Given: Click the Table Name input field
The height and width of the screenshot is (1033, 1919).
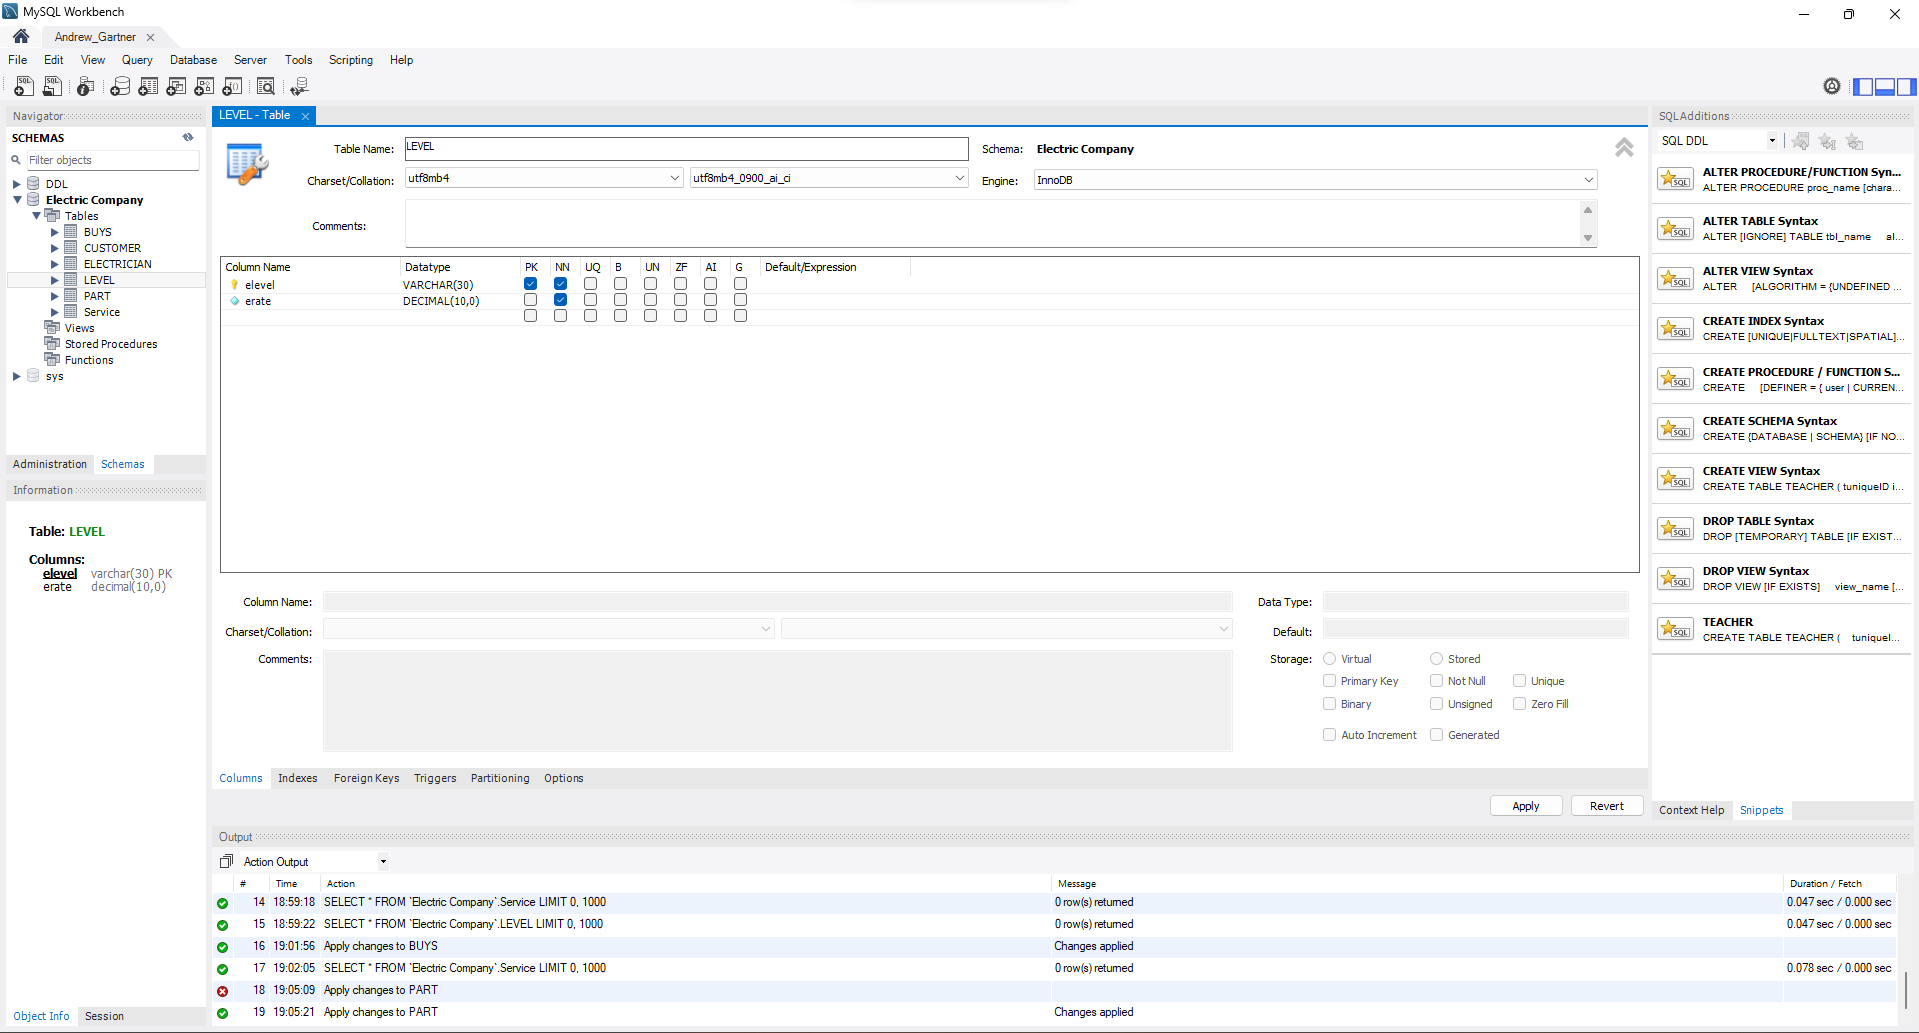Looking at the screenshot, I should coord(686,148).
